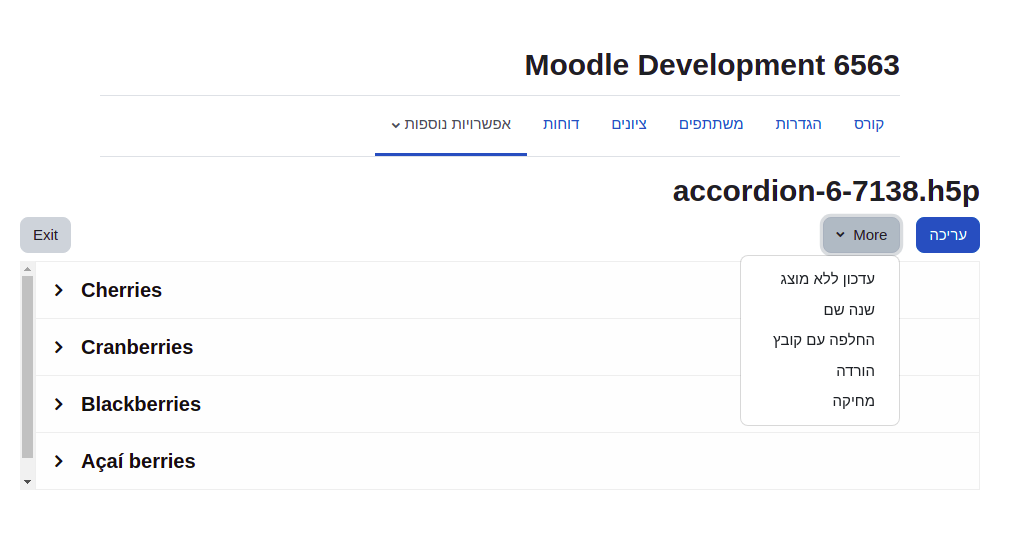This screenshot has height=535, width=1018.
Task: Click the Moodle Development 6563 heading
Action: coord(712,66)
